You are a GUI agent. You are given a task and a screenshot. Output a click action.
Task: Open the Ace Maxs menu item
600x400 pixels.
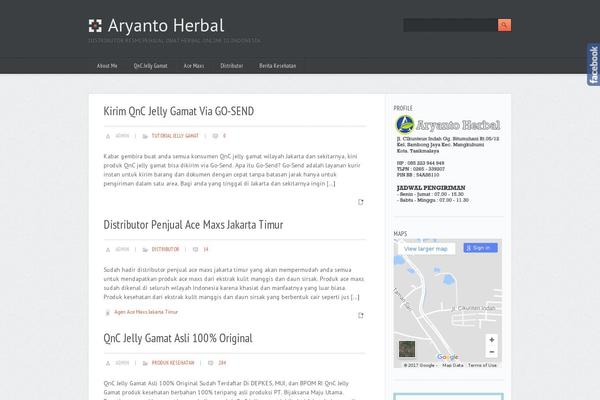[x=194, y=66]
